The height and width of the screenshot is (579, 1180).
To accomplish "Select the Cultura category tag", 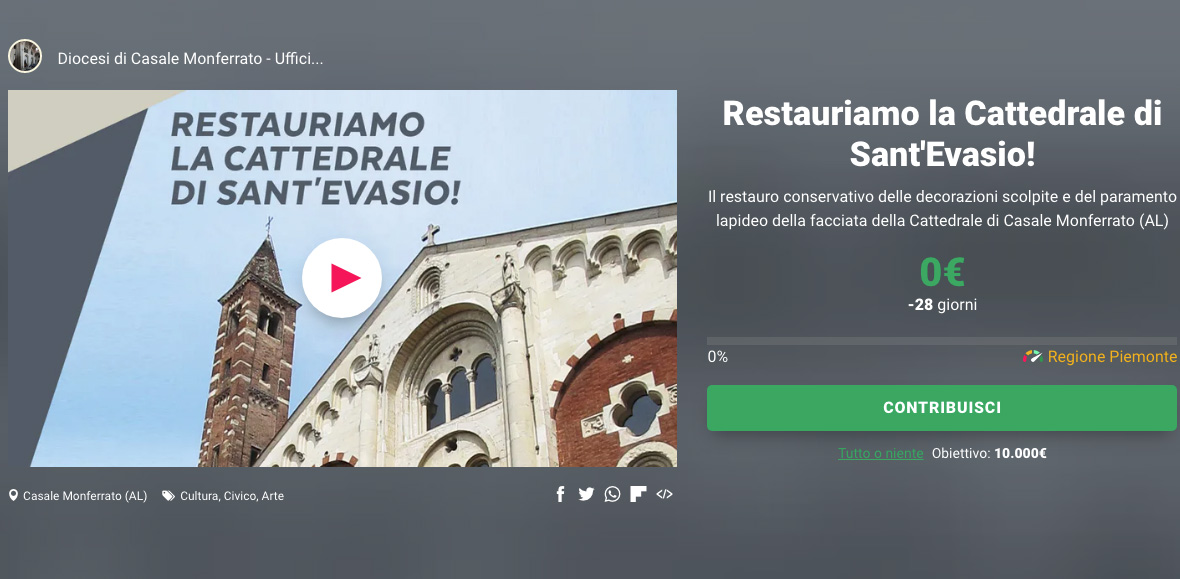I will click(199, 496).
